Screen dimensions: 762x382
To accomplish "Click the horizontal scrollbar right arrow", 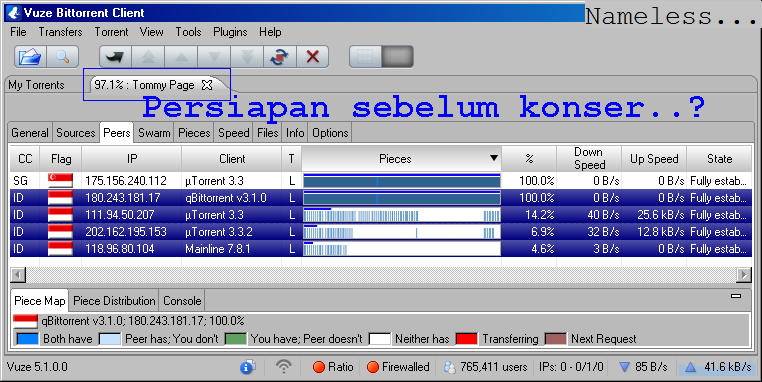I will coord(744,275).
